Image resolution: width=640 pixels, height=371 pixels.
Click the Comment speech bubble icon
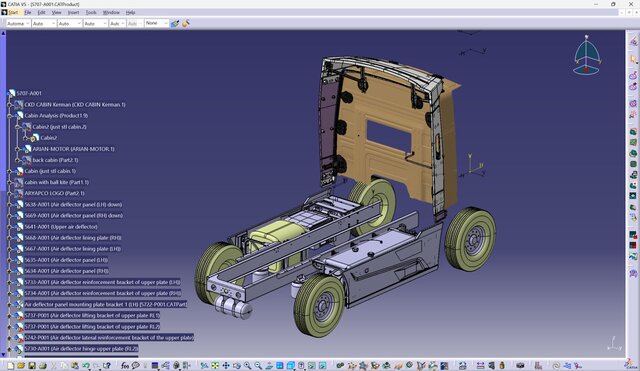[136, 366]
